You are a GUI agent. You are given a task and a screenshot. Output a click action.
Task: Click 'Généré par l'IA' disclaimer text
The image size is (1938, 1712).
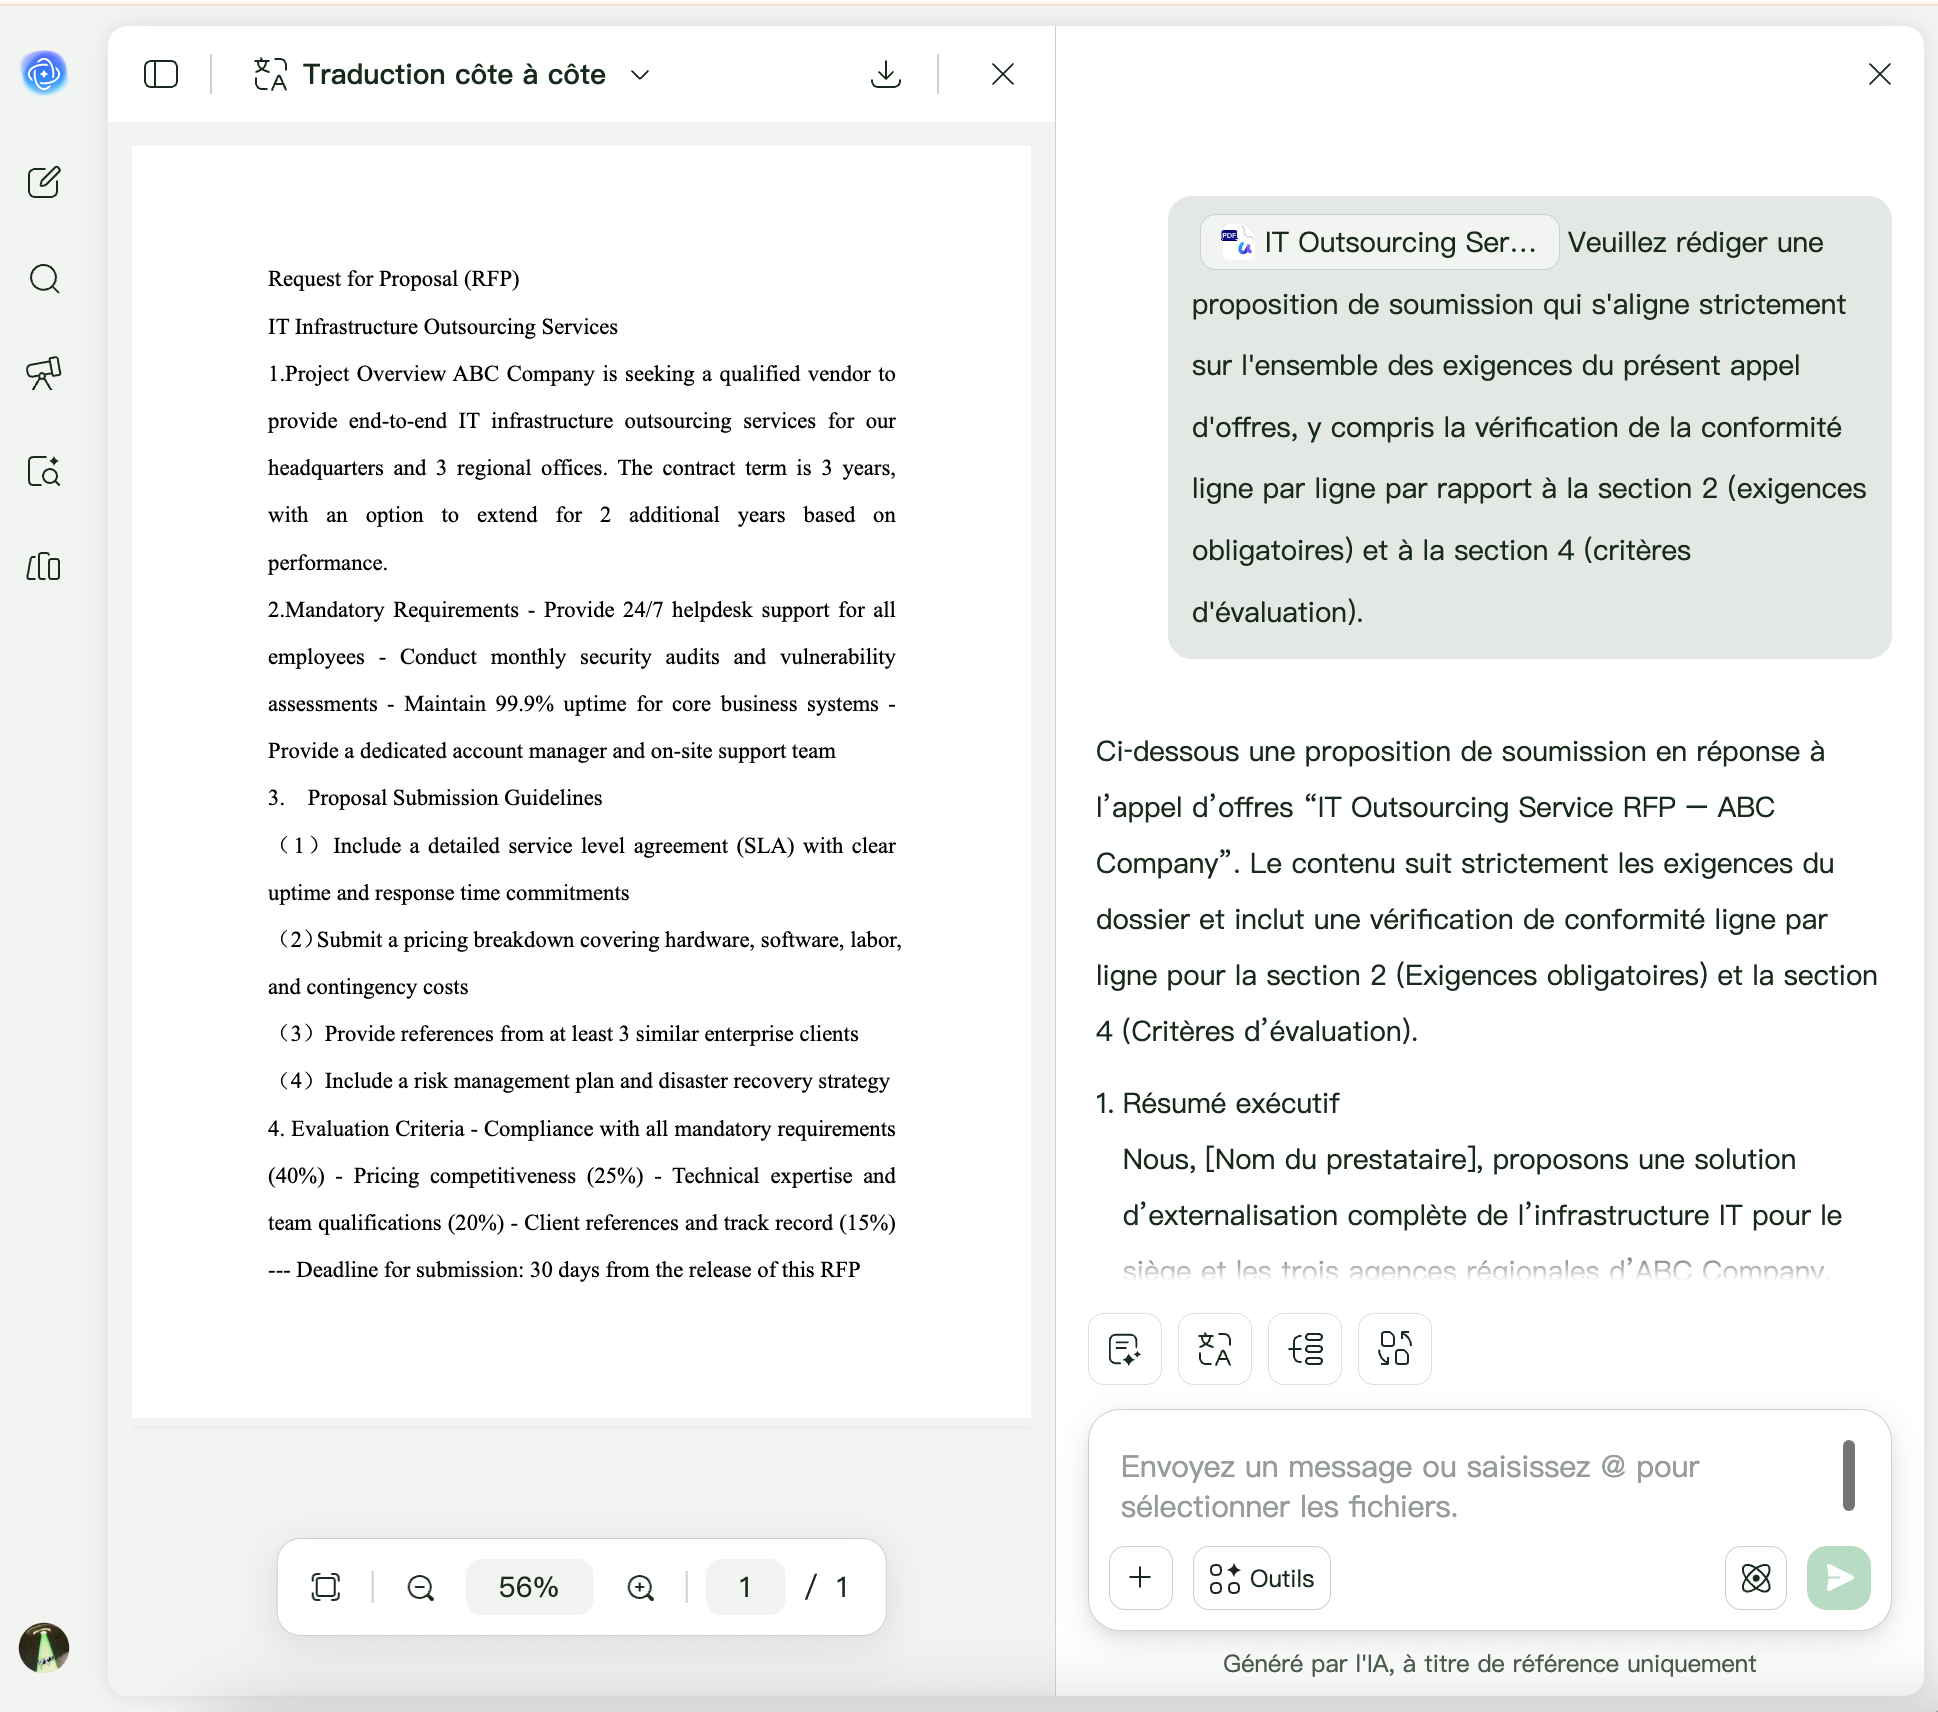(1489, 1663)
